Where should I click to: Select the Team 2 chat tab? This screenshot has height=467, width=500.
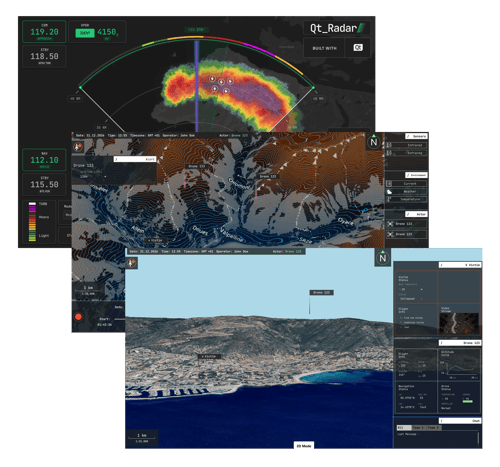pos(434,427)
